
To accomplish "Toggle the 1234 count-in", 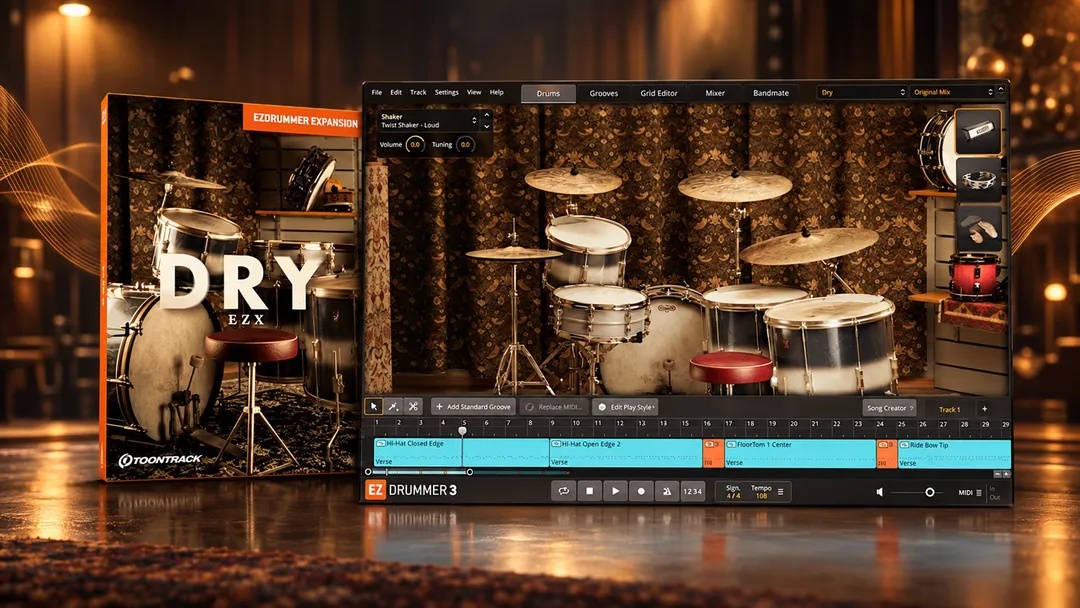I will (x=692, y=491).
